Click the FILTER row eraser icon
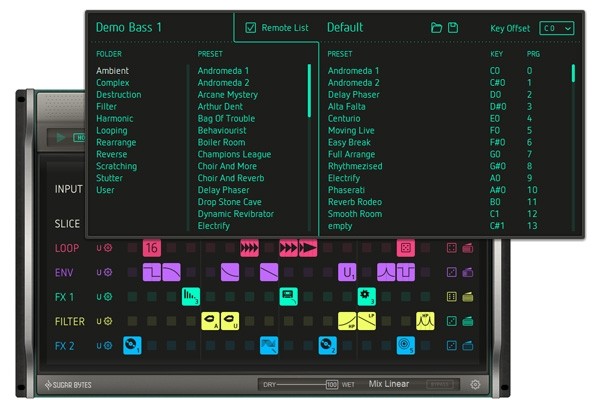This screenshot has width=600, height=400. (x=468, y=321)
